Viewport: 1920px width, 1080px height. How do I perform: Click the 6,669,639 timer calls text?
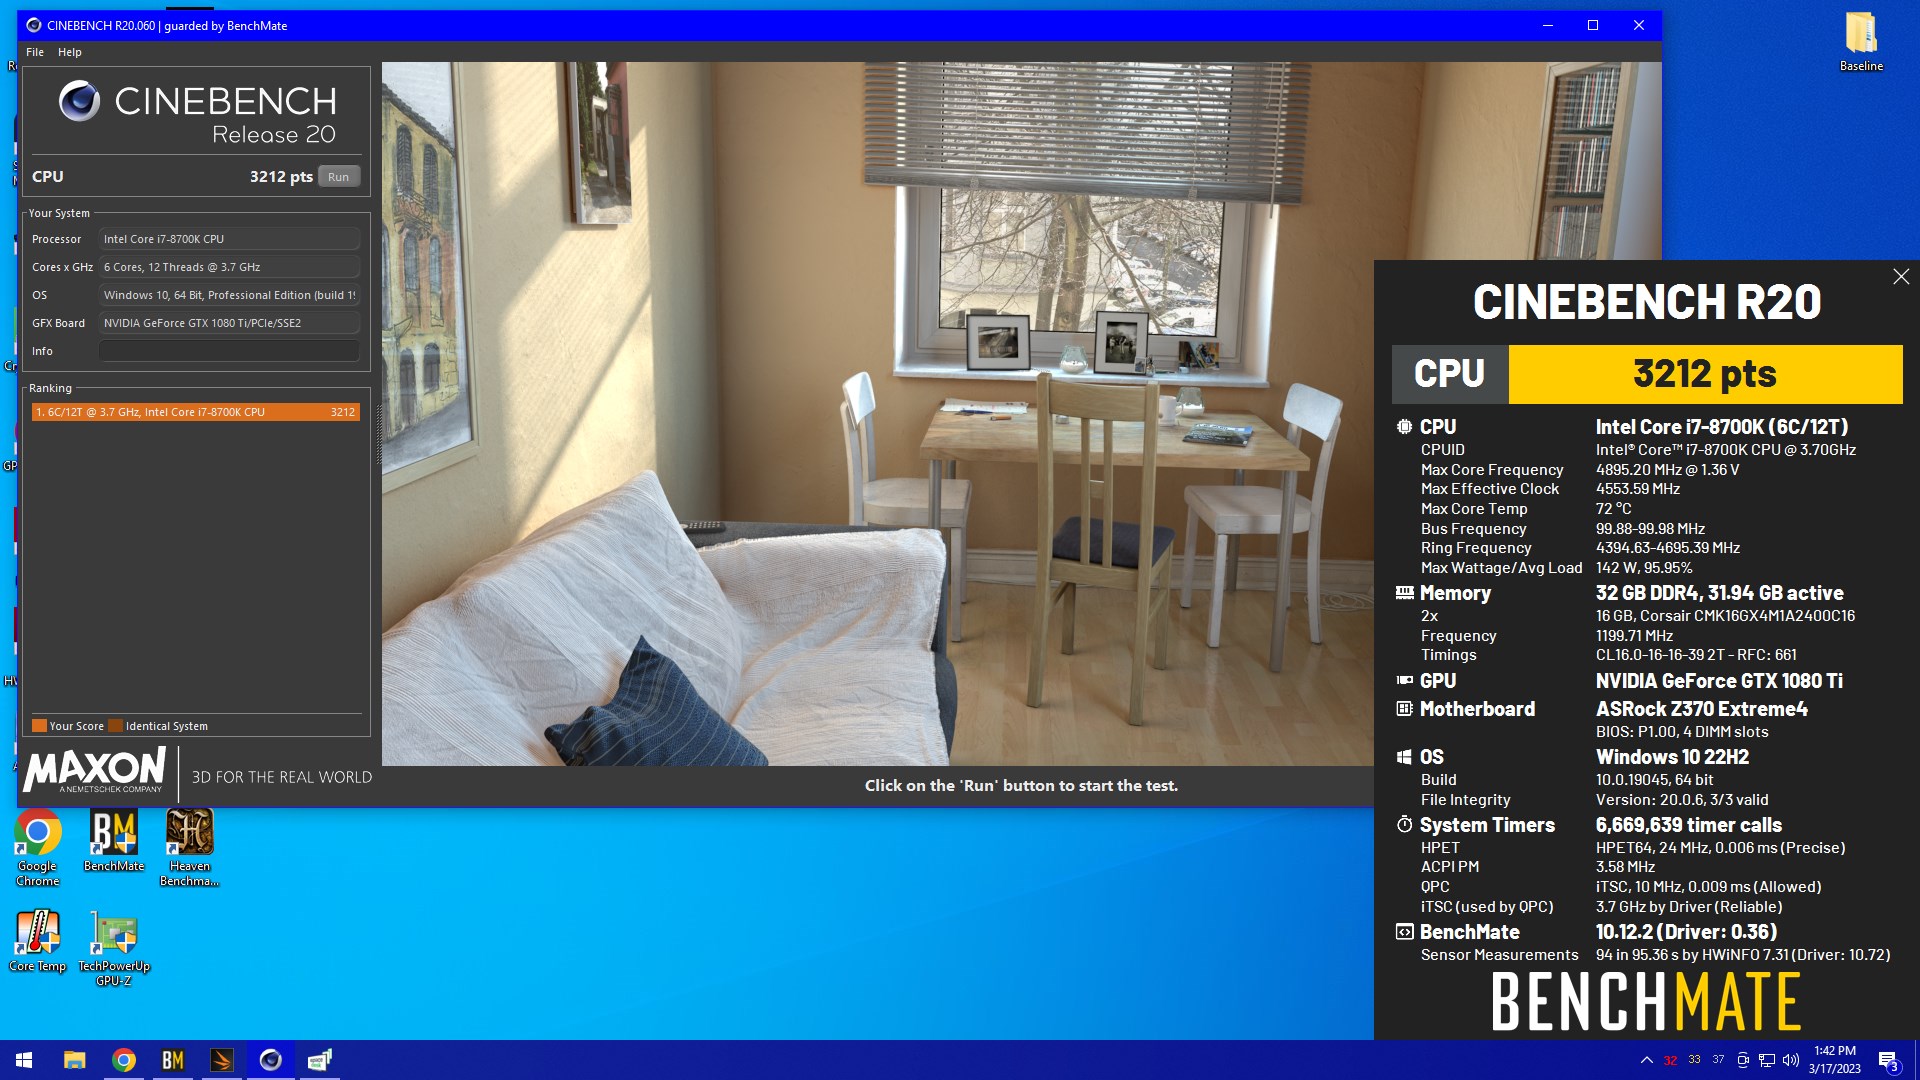pos(1688,825)
